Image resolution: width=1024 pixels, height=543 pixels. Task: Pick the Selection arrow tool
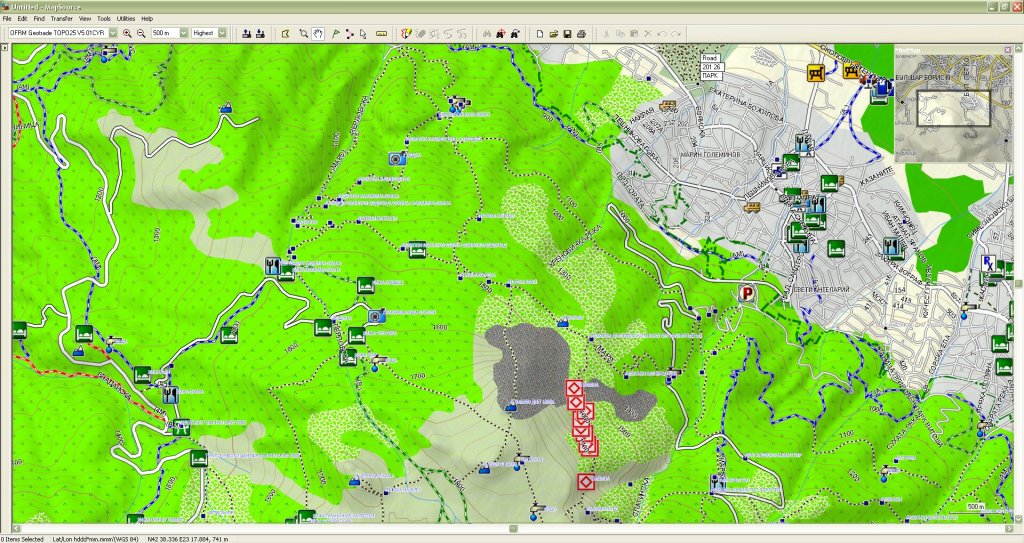point(364,33)
